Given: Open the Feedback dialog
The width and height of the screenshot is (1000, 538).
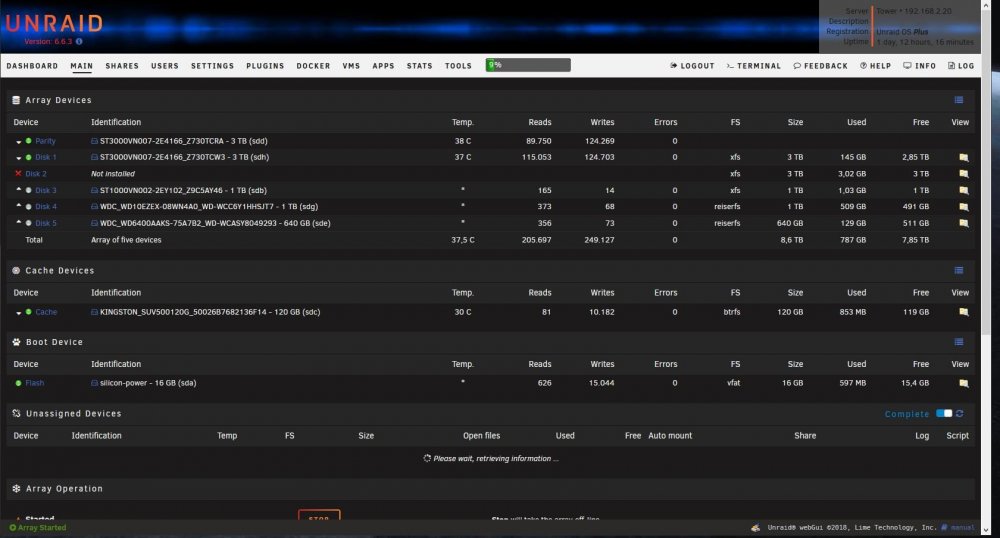Looking at the screenshot, I should coord(820,66).
